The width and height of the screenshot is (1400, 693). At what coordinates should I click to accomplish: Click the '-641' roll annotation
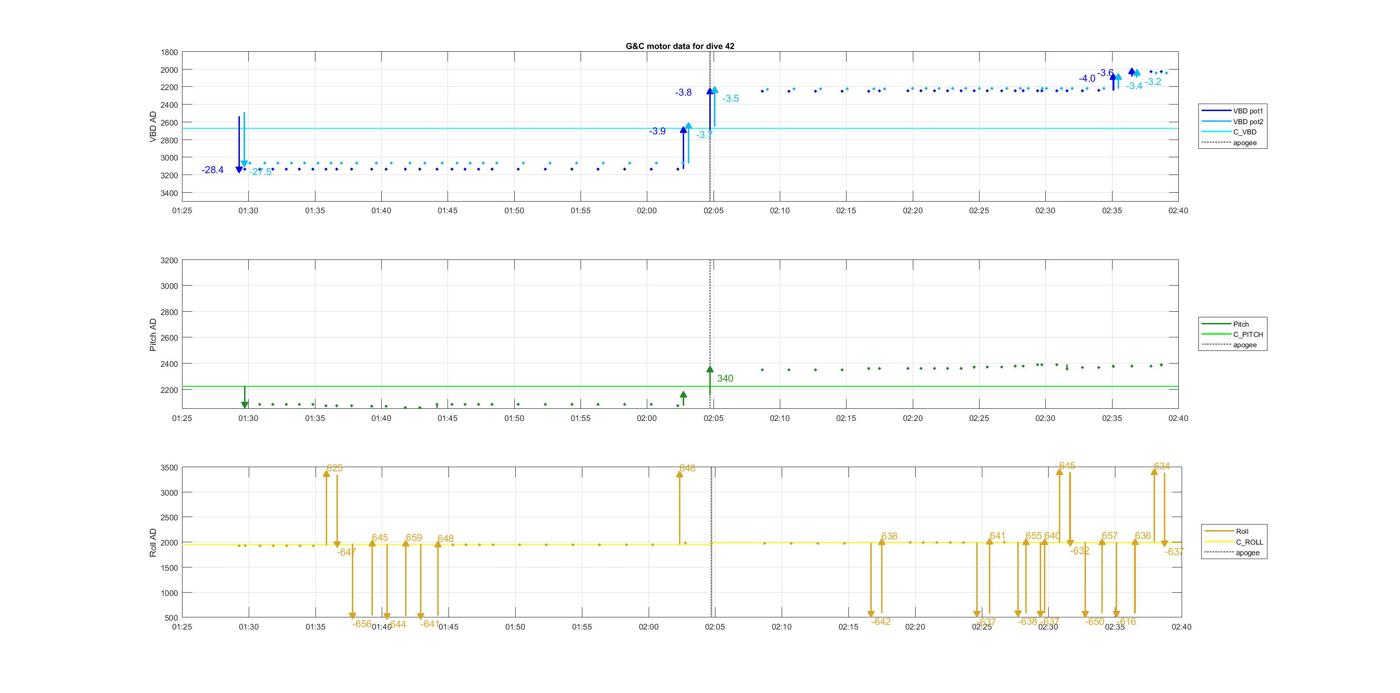pyautogui.click(x=430, y=623)
